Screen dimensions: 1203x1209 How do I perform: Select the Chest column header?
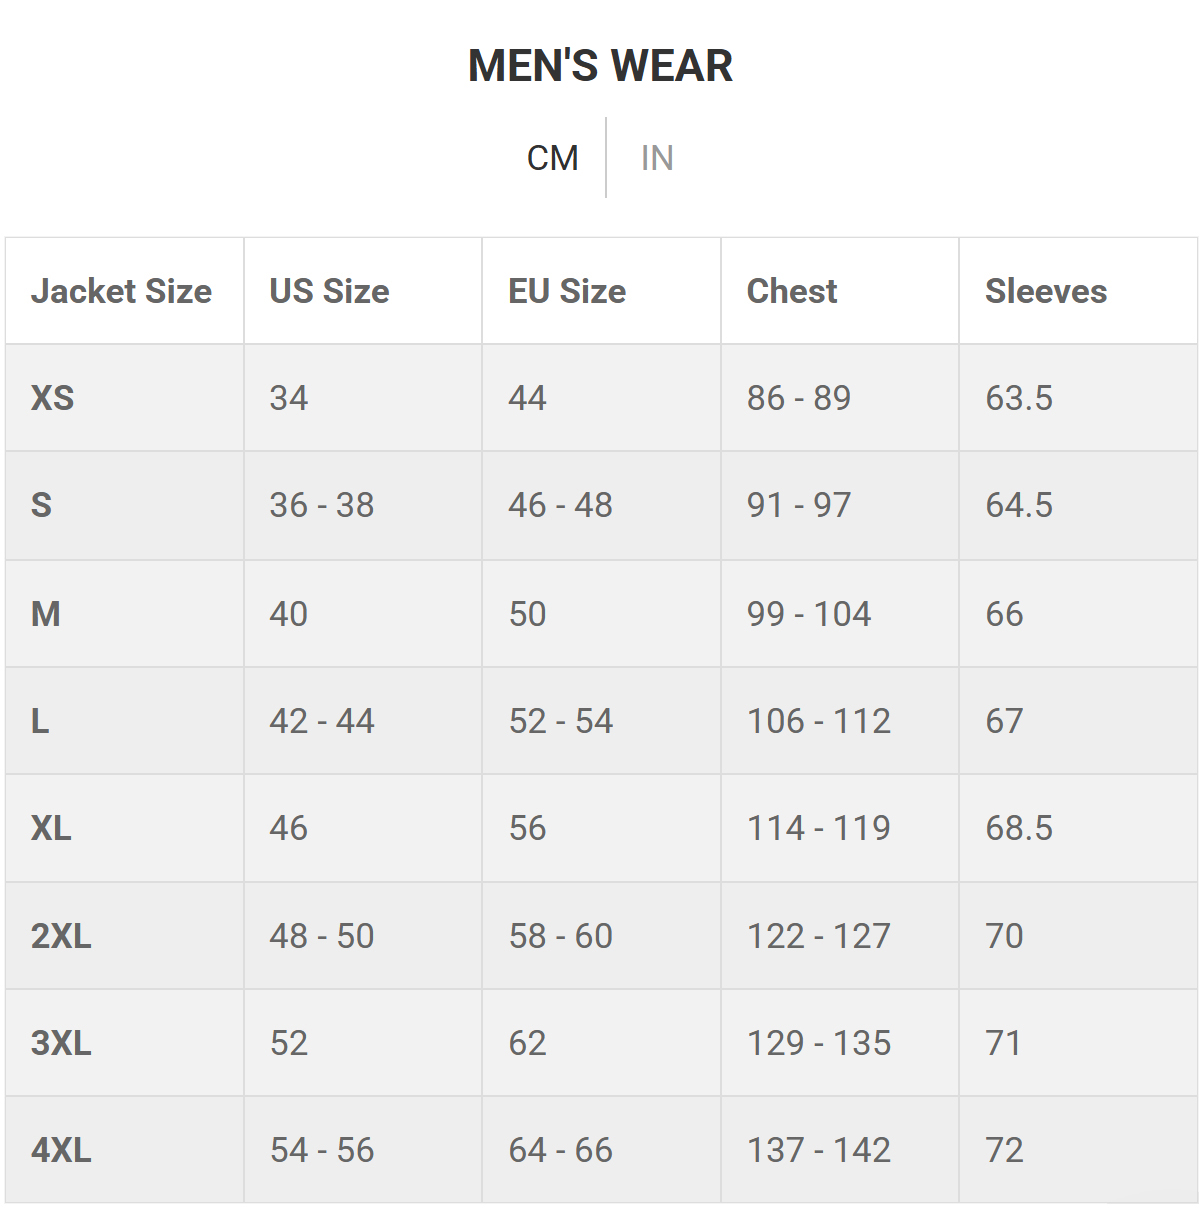pyautogui.click(x=792, y=291)
